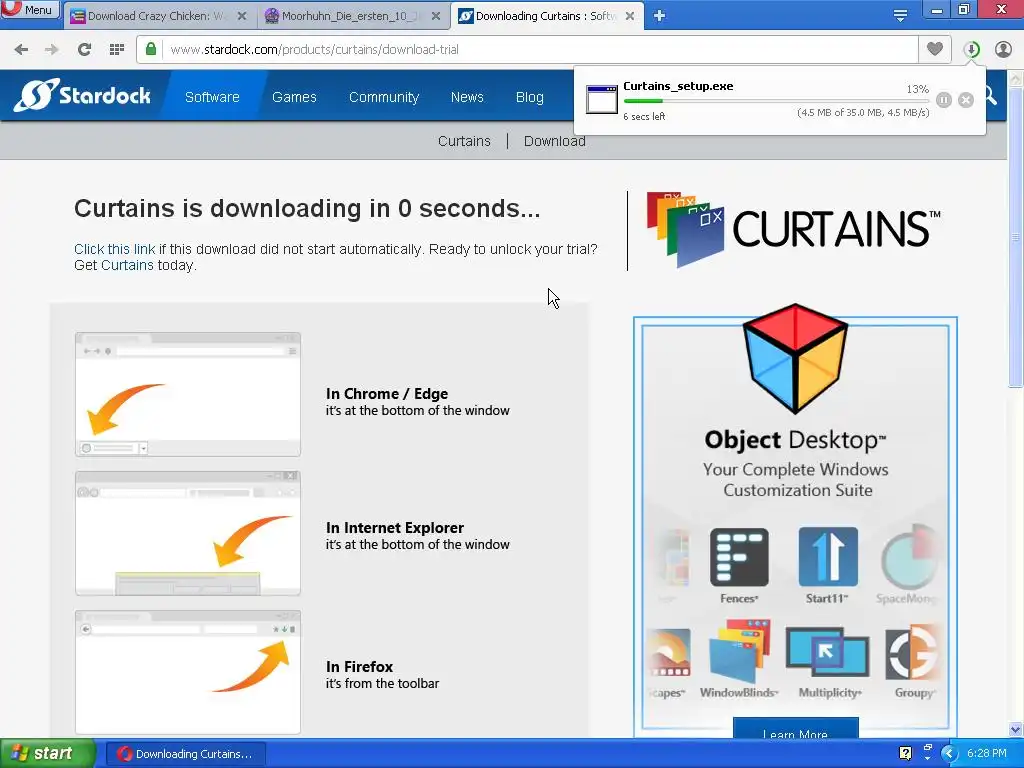Click the Groupy app icon
1024x768 pixels.
[912, 652]
